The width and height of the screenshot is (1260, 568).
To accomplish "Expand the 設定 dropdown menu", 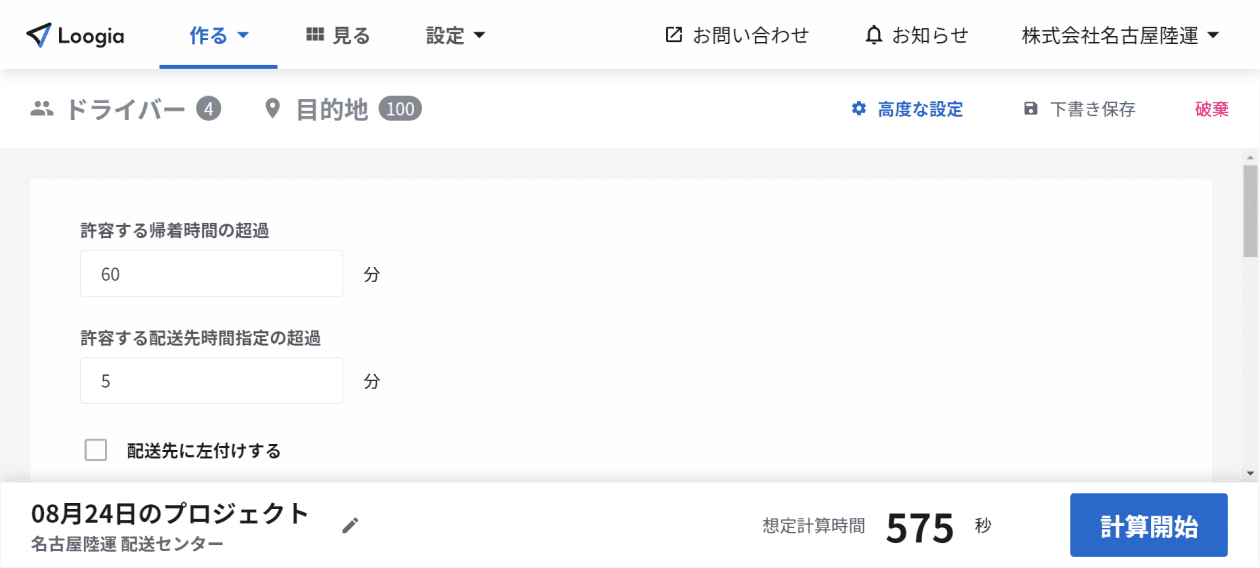I will (x=456, y=36).
